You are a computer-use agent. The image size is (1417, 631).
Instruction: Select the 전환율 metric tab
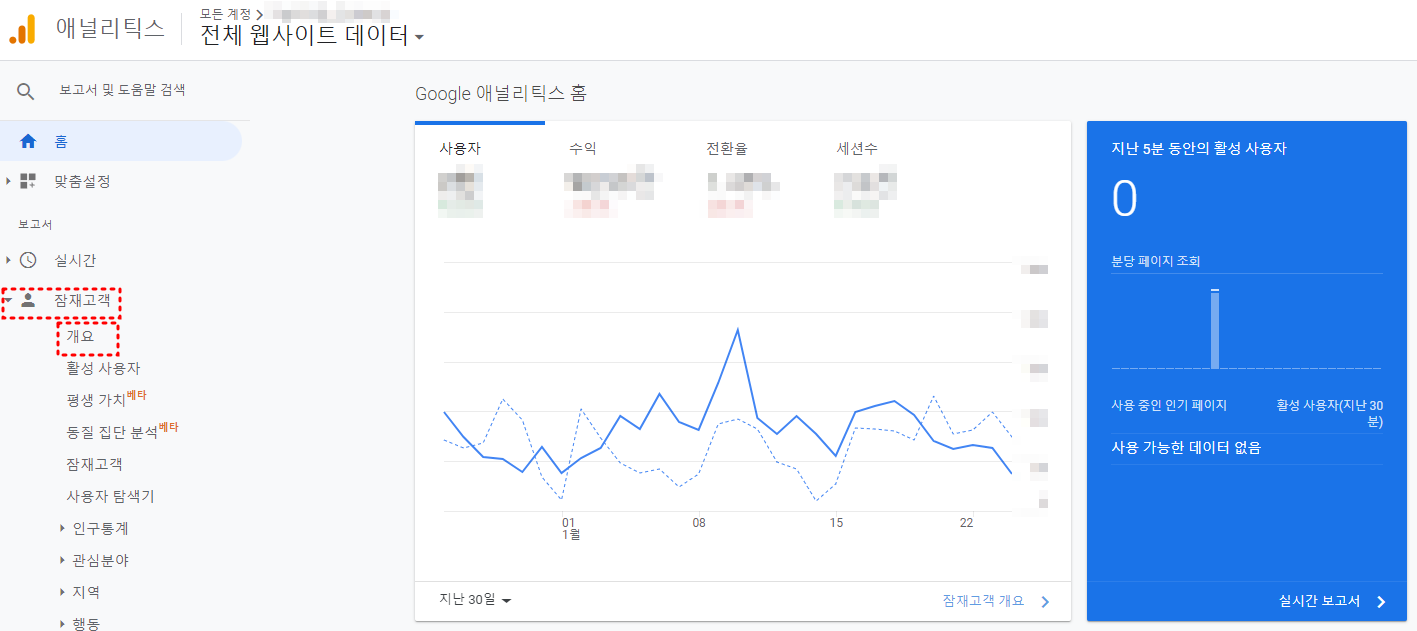click(727, 149)
